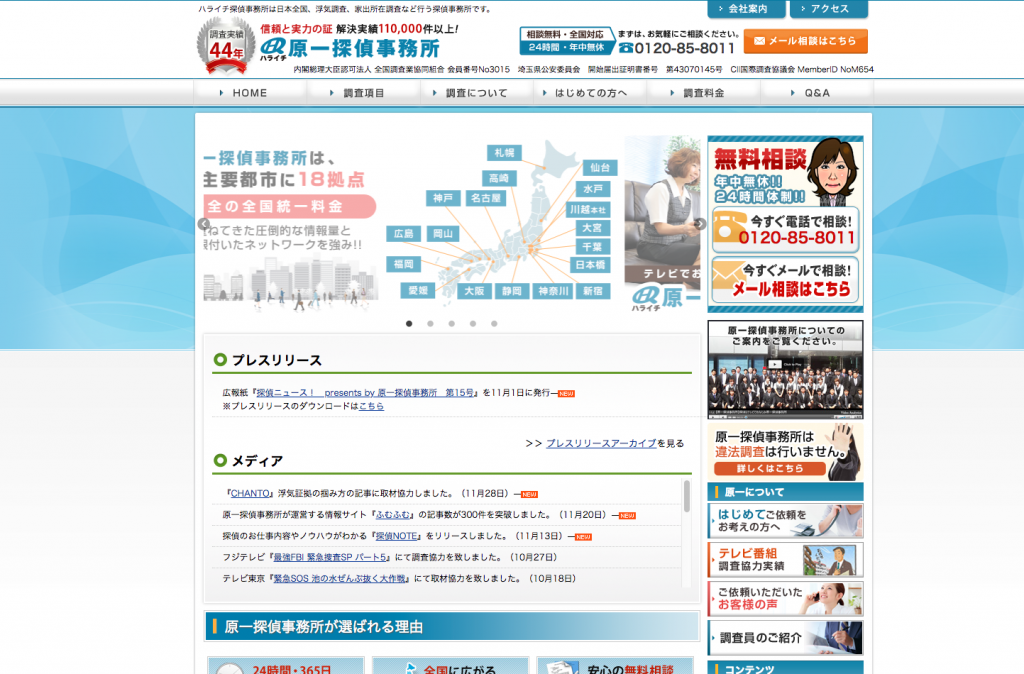Click the 原一探偵事務所 logo
1024x674 pixels.
(x=350, y=48)
